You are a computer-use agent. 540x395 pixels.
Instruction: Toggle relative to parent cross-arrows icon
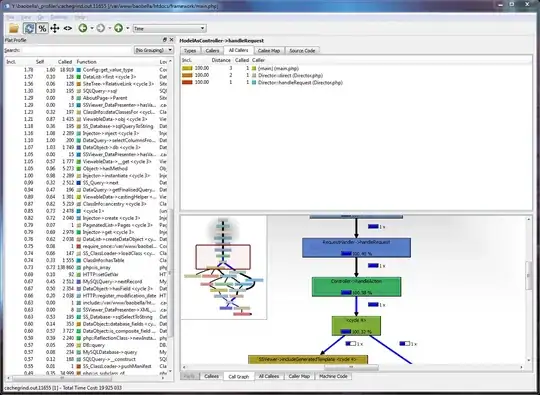tap(55, 28)
